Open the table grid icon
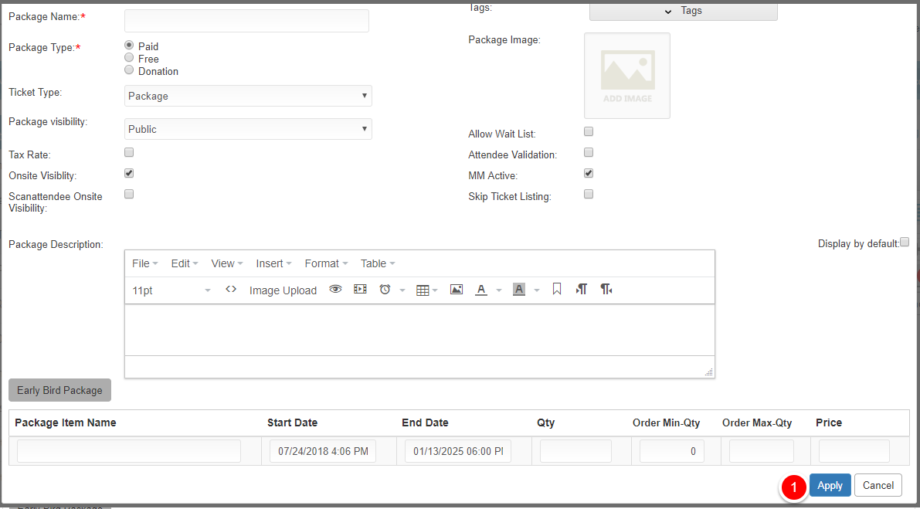The image size is (920, 509). pyautogui.click(x=422, y=290)
